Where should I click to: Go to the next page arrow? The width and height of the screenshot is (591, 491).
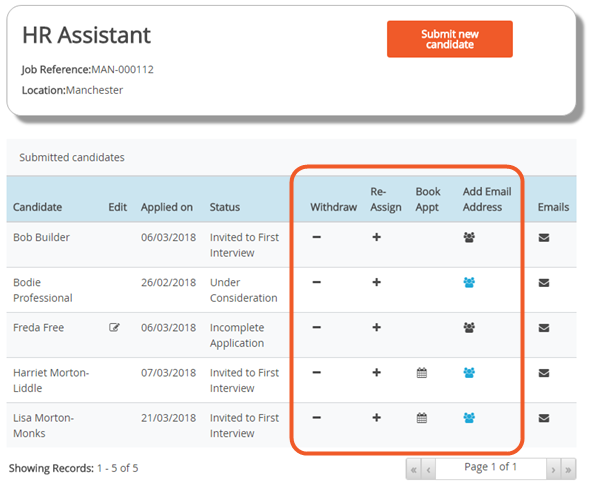click(553, 470)
